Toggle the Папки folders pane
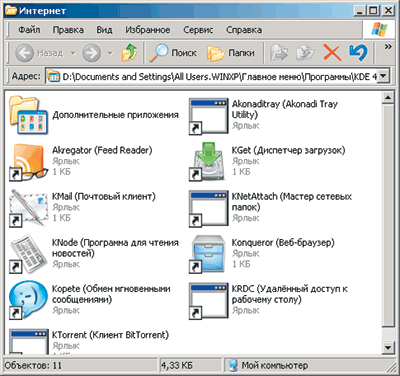The height and width of the screenshot is (376, 400). tap(231, 53)
